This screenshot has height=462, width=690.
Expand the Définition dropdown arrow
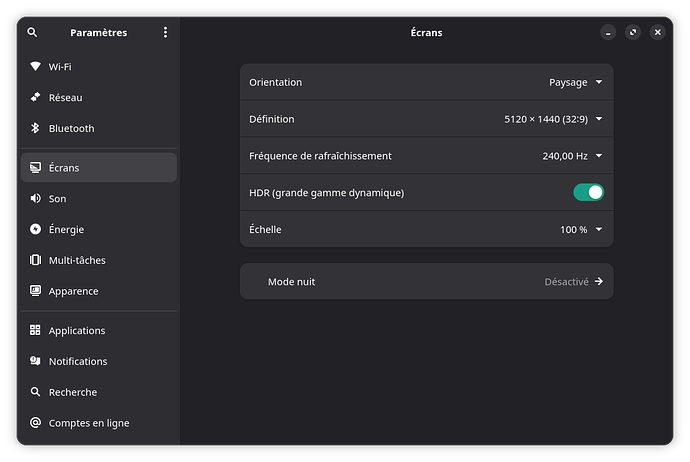599,119
